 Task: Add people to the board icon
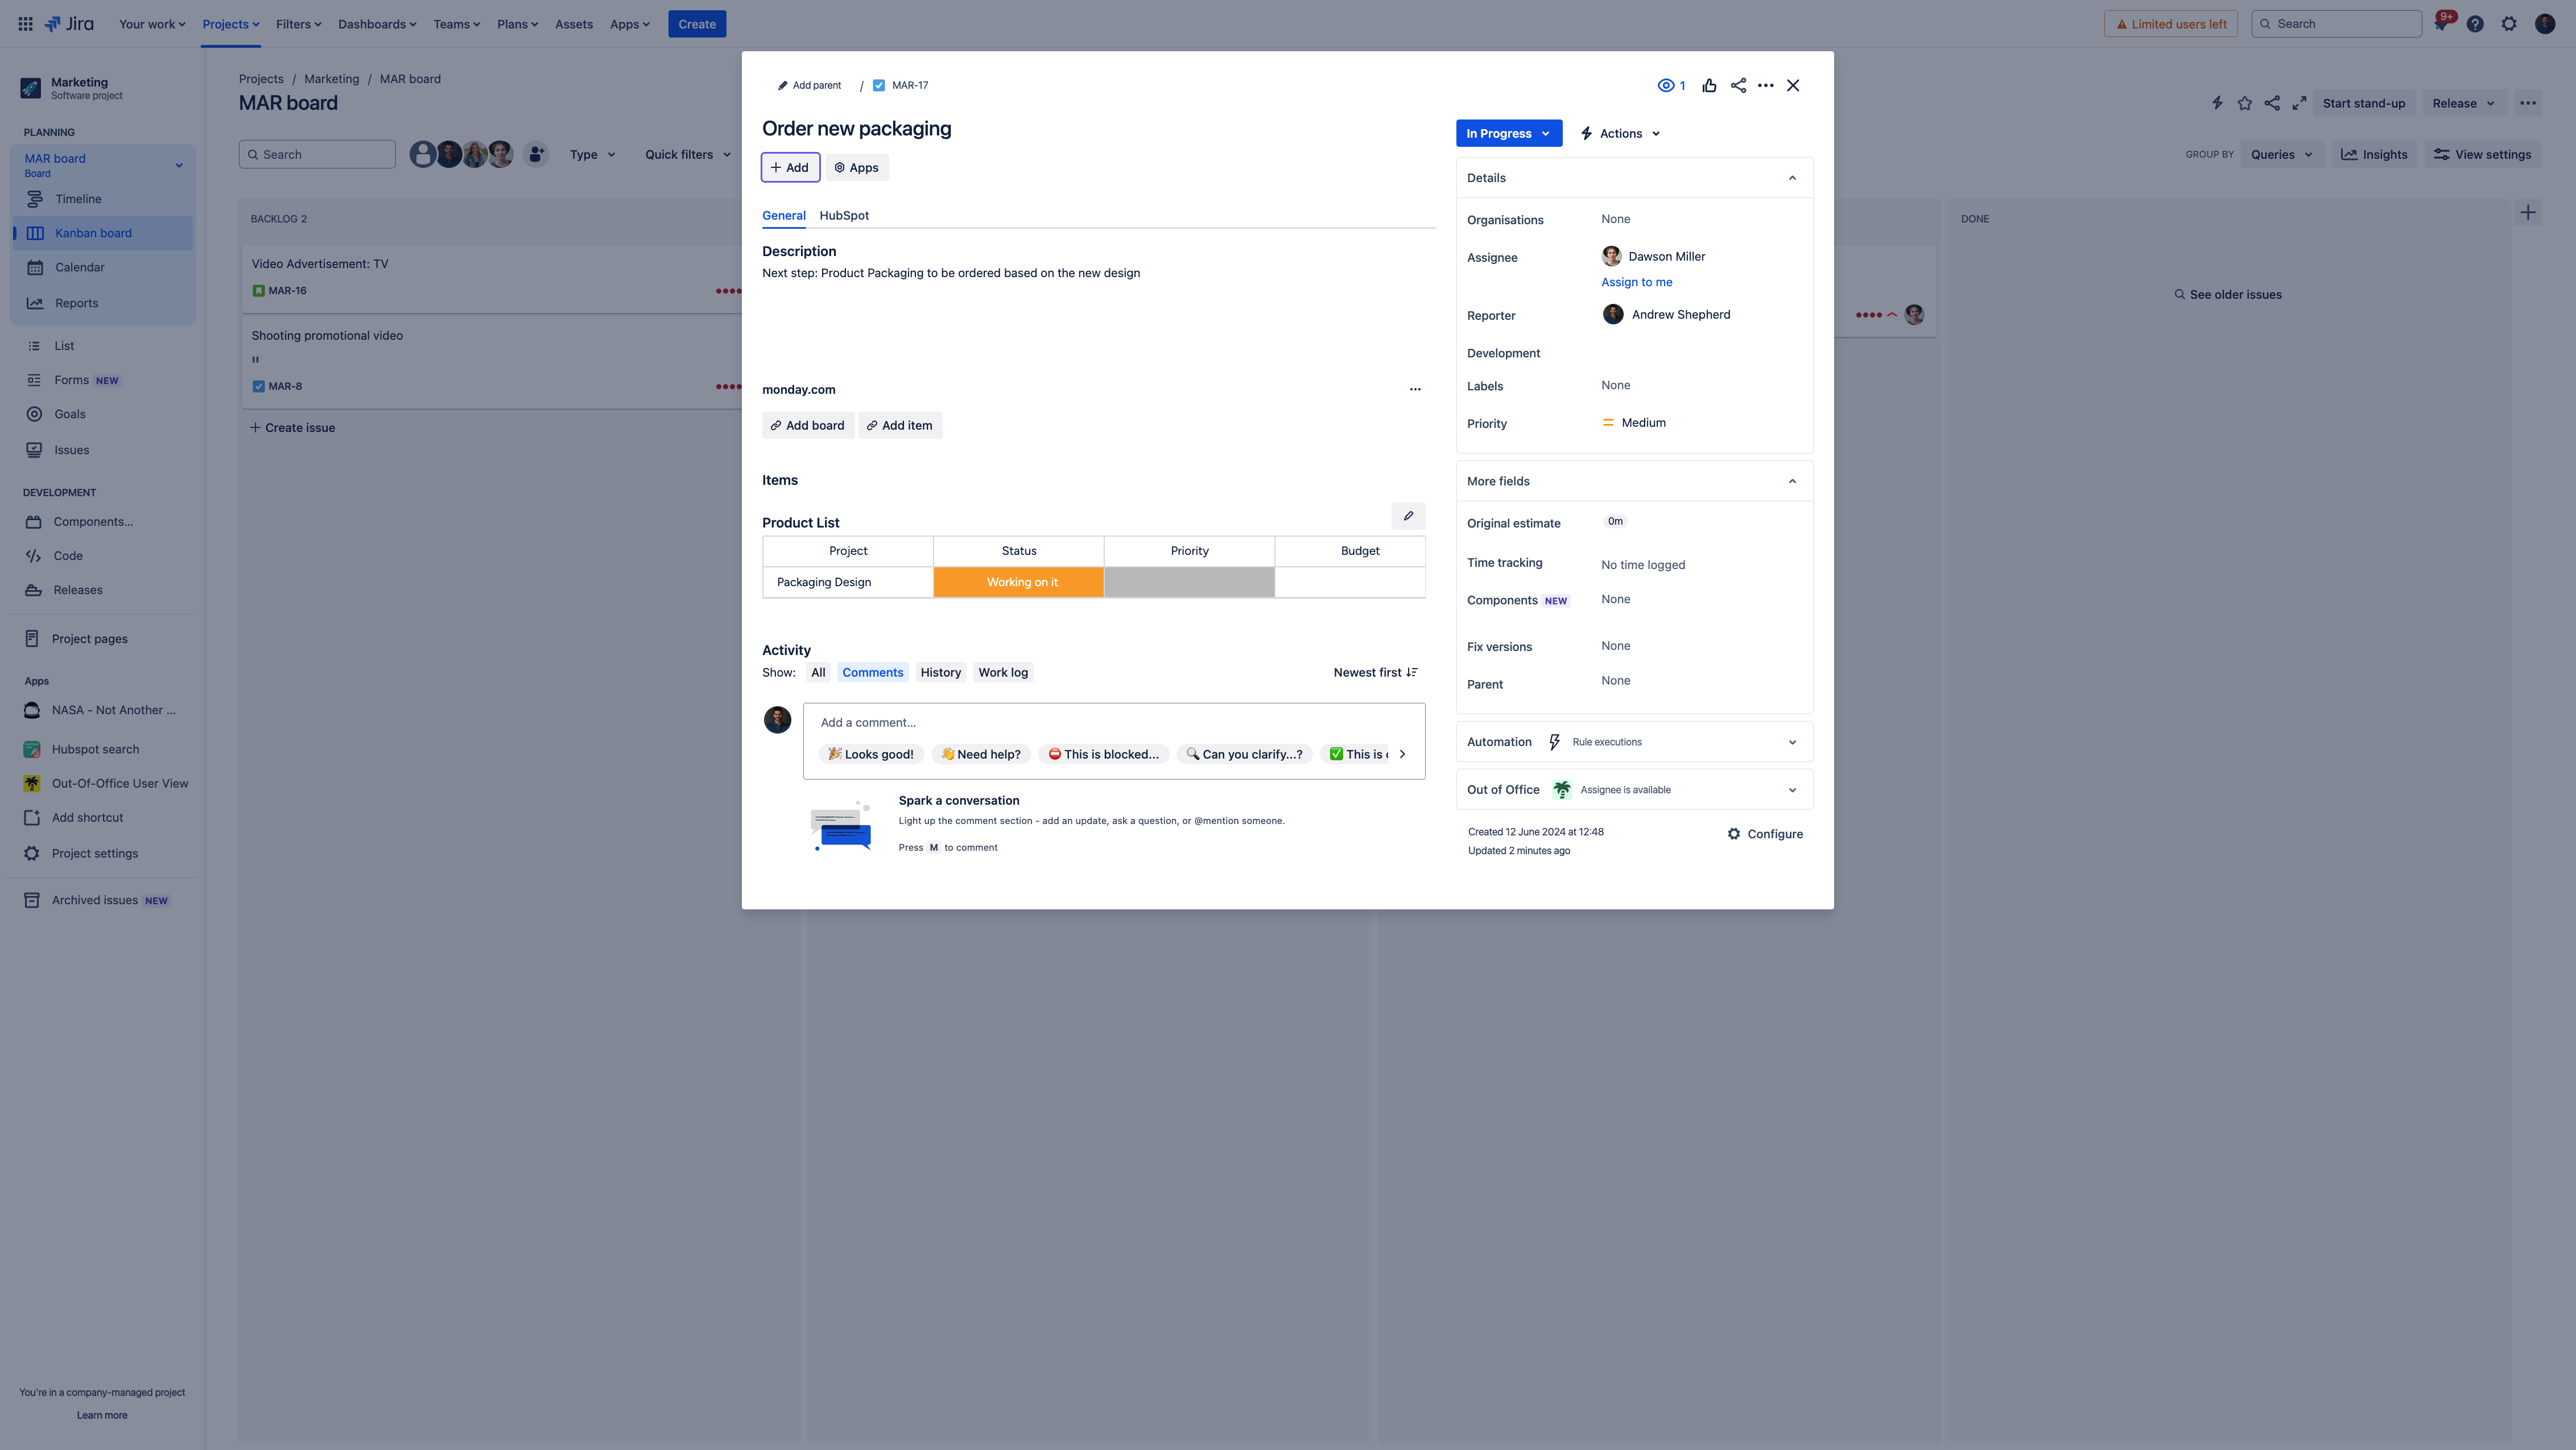tap(536, 154)
